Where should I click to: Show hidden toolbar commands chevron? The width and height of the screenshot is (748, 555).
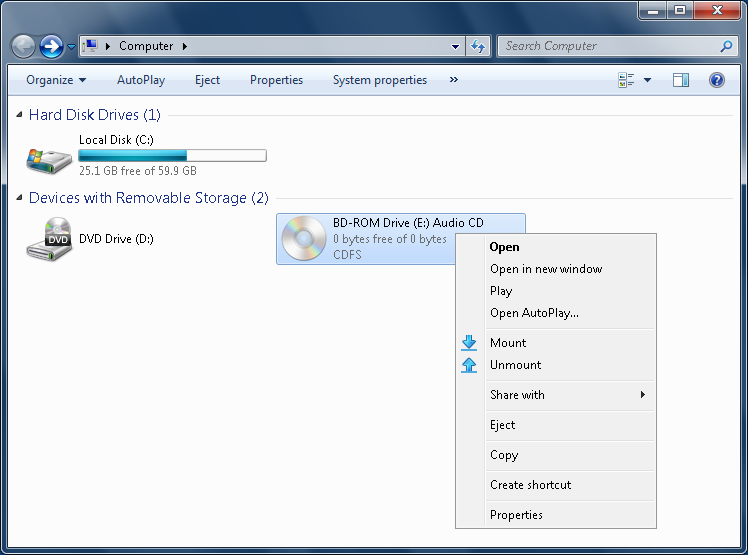pyautogui.click(x=454, y=80)
